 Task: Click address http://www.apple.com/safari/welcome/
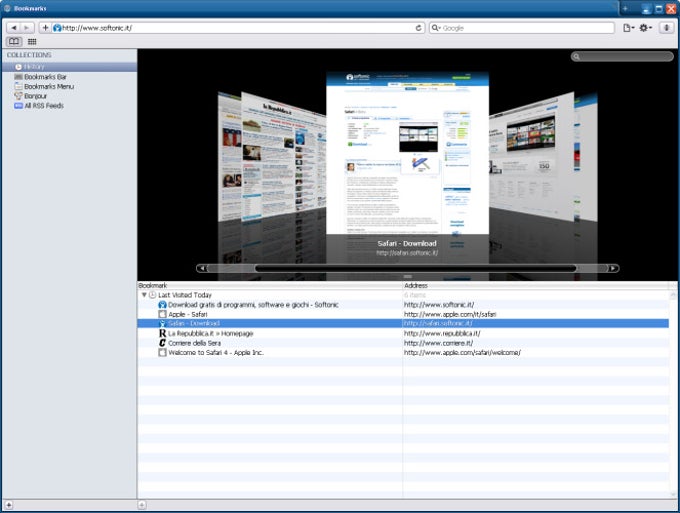[462, 353]
